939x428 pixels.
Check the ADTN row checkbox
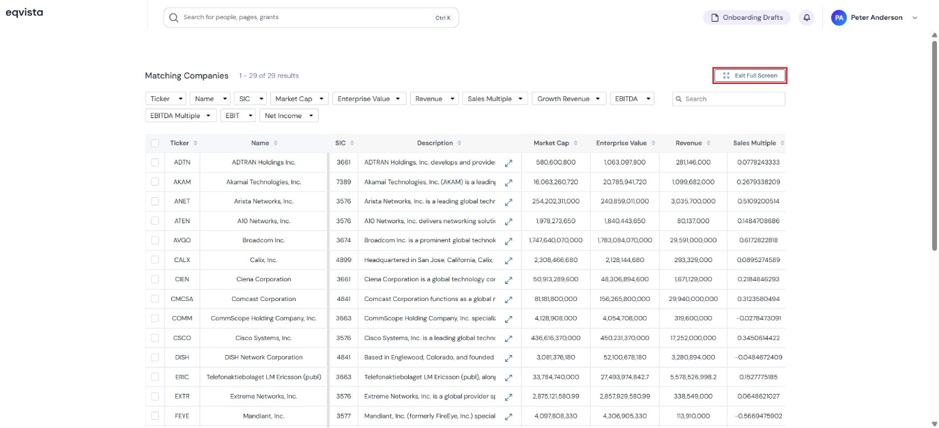[155, 162]
